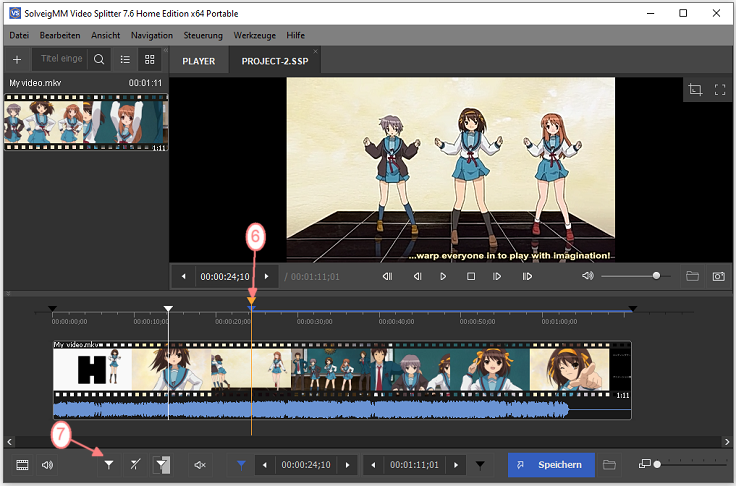Switch media library to list view
The height and width of the screenshot is (486, 736).
[125, 59]
